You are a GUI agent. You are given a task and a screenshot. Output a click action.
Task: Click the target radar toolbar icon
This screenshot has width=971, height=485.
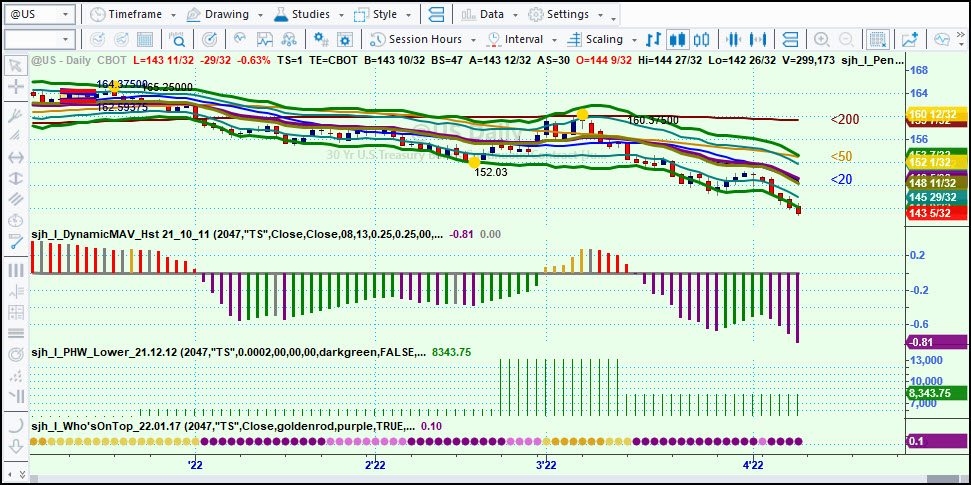[209, 40]
